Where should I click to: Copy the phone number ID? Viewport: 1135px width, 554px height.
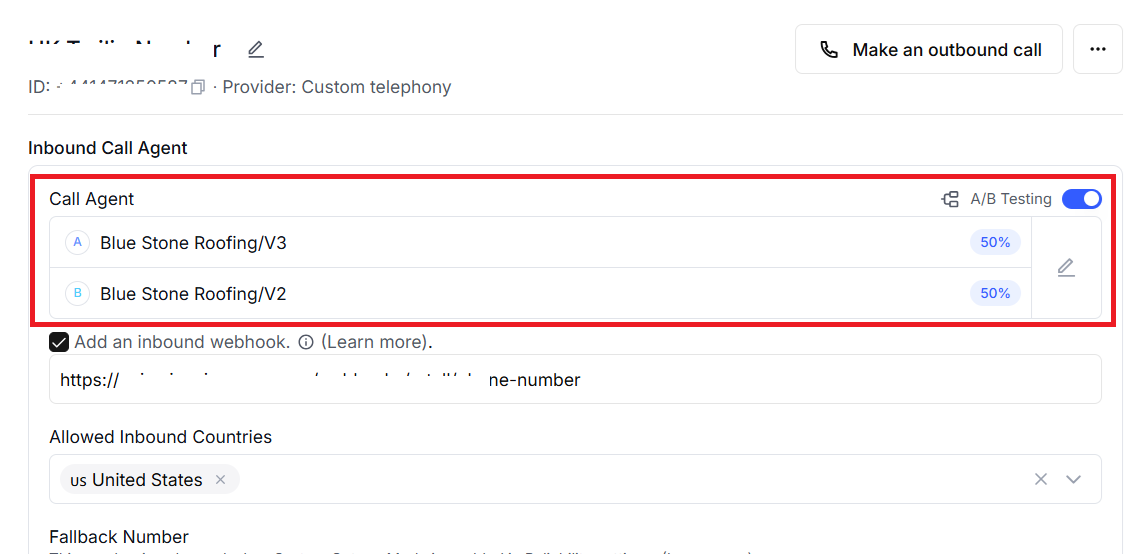click(x=198, y=88)
